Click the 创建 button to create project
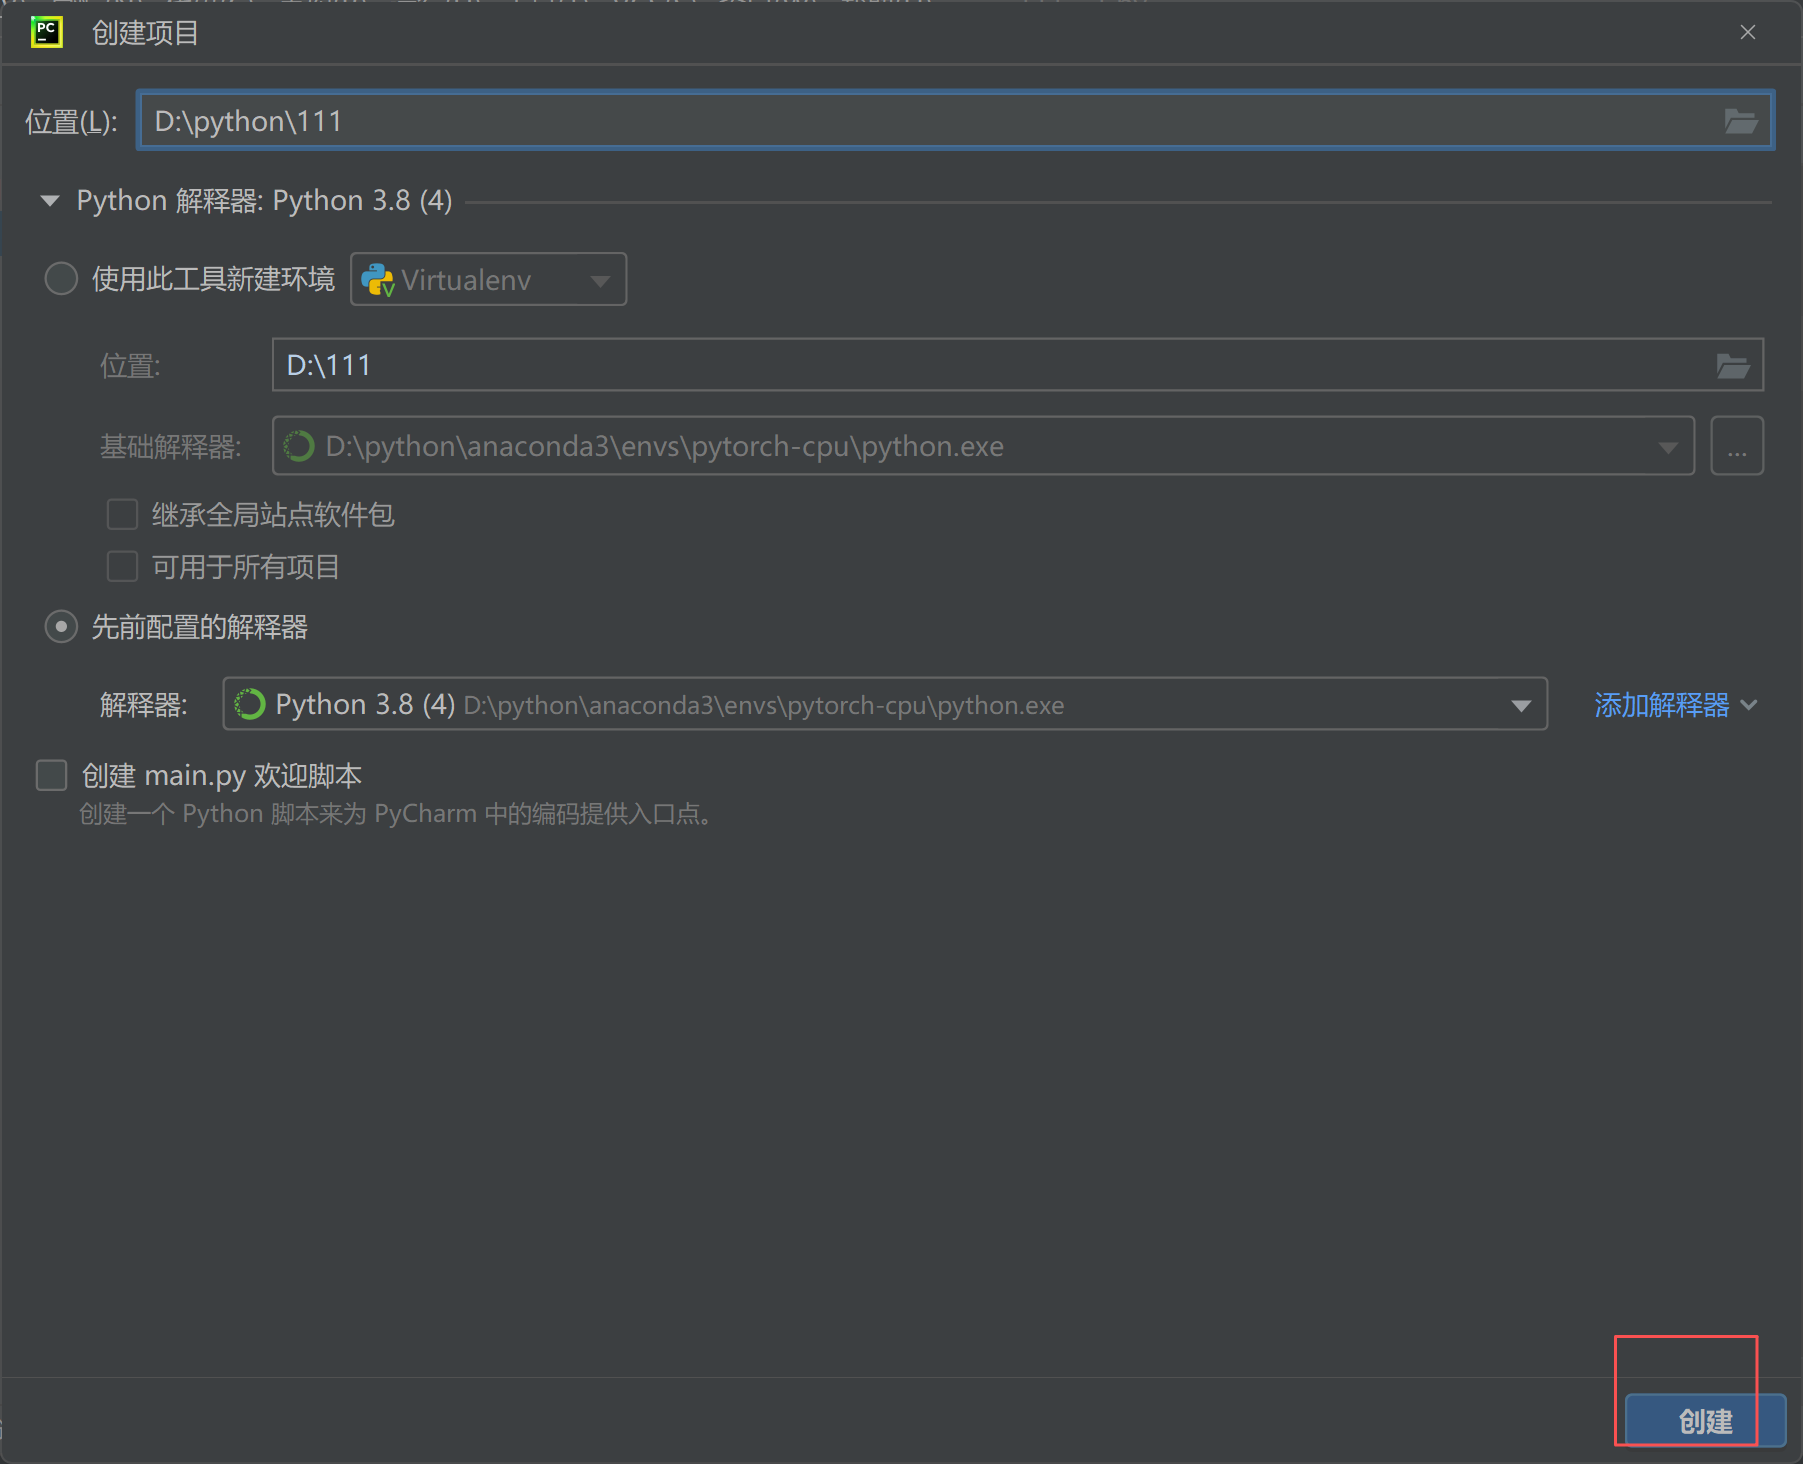1803x1464 pixels. click(1705, 1421)
